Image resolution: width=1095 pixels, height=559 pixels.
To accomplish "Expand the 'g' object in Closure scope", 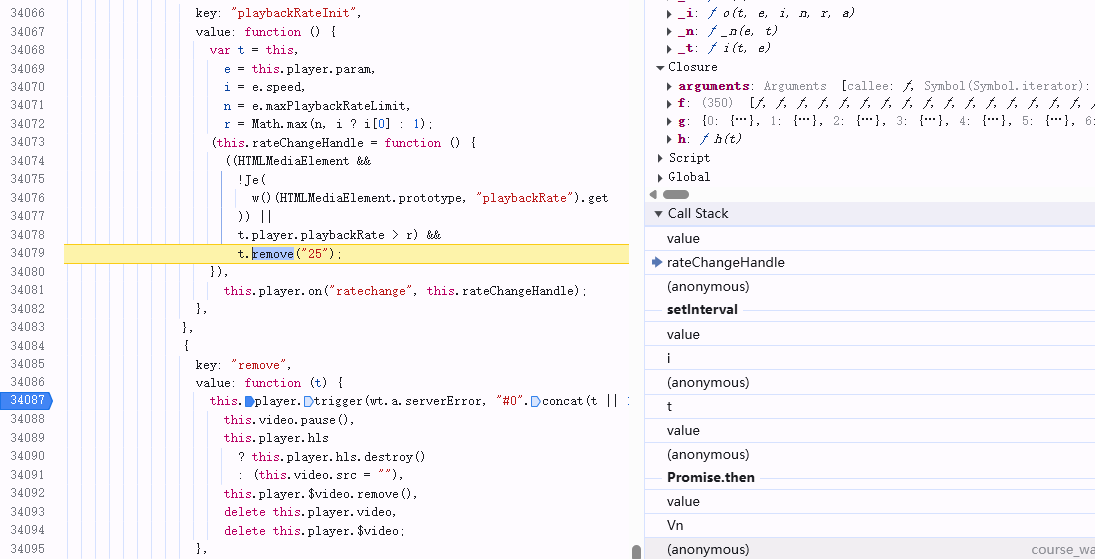I will pyautogui.click(x=670, y=121).
